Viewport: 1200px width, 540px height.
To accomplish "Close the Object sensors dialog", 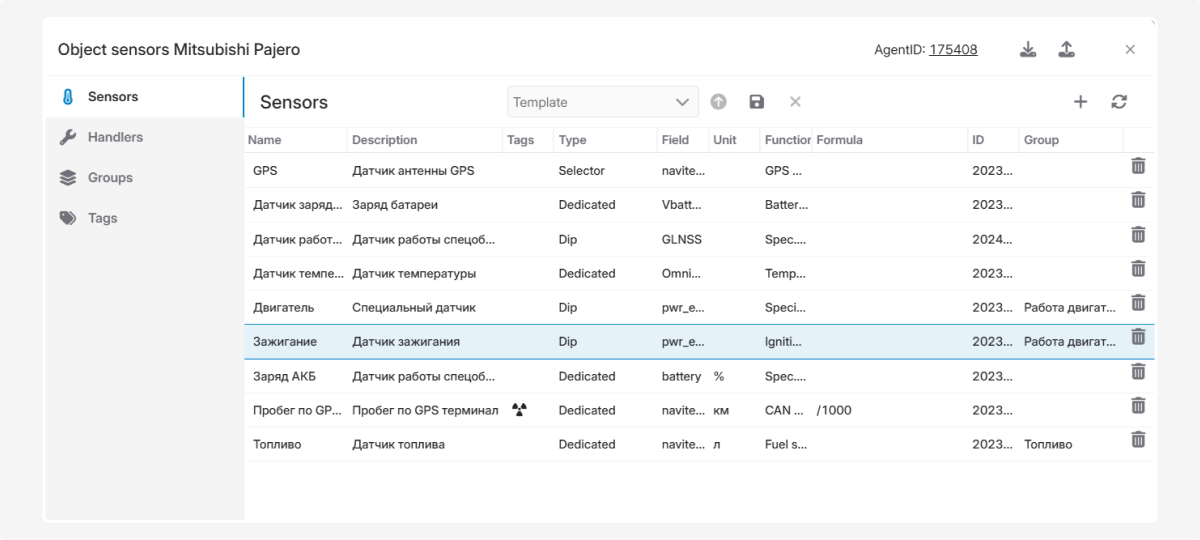I will (1130, 50).
